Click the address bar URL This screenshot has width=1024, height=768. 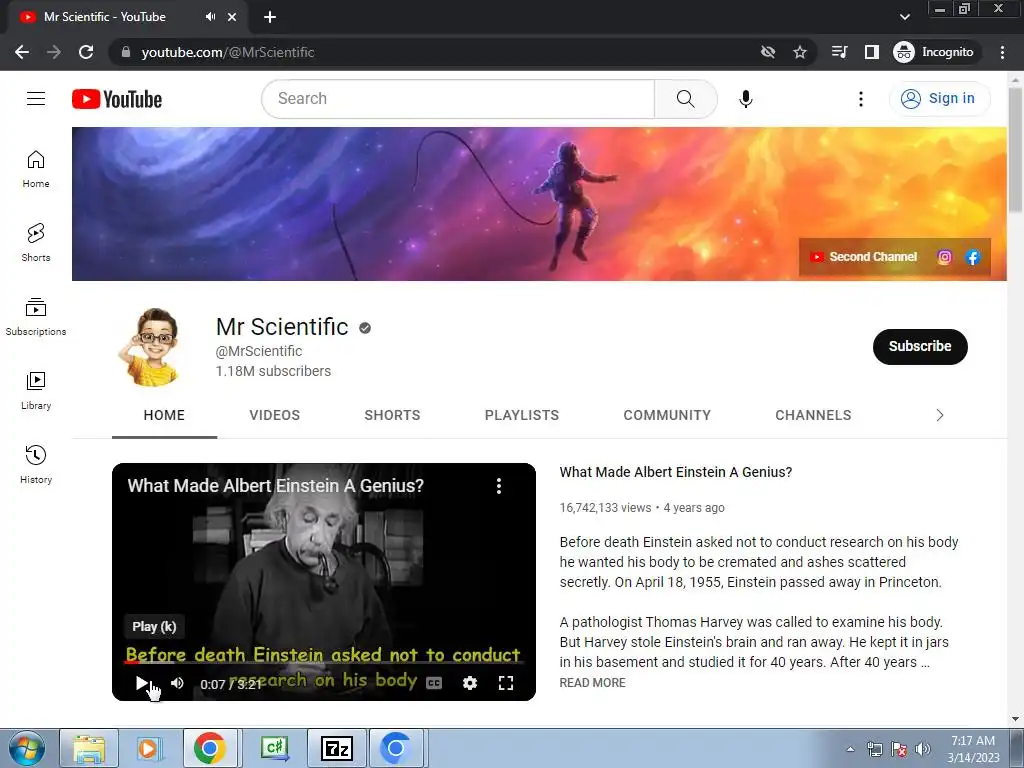pos(228,52)
